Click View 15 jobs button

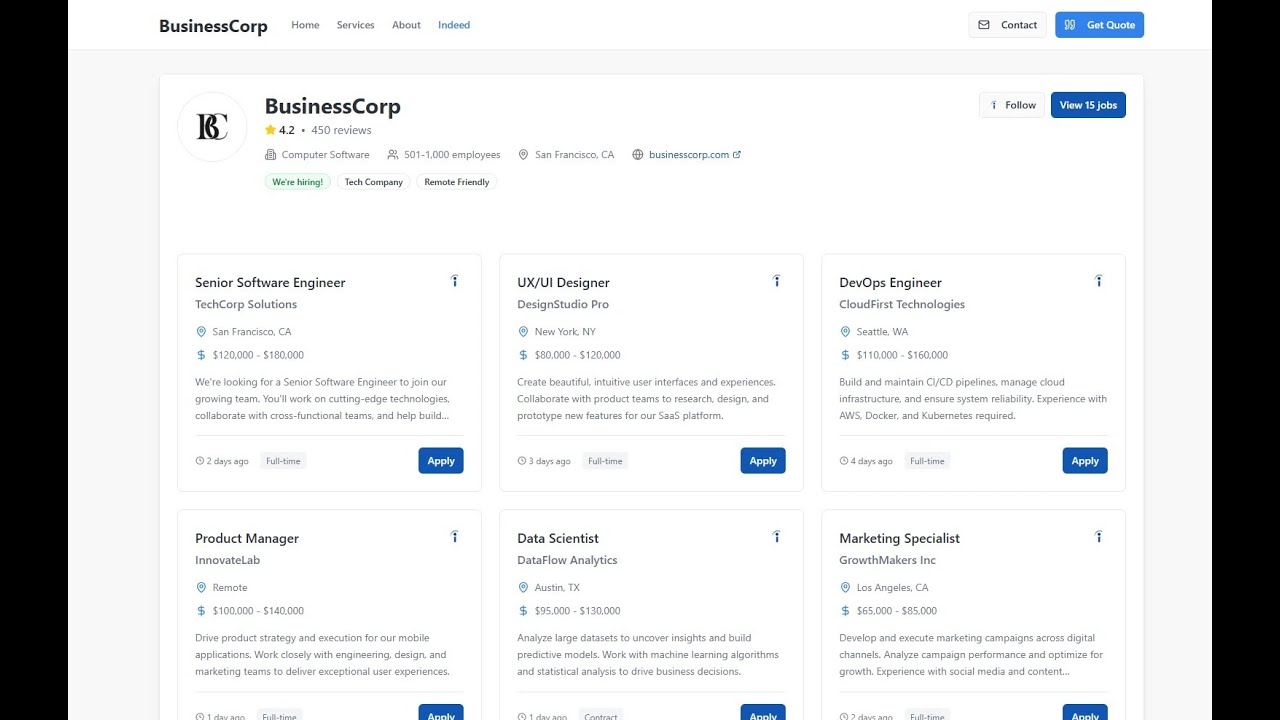1088,105
